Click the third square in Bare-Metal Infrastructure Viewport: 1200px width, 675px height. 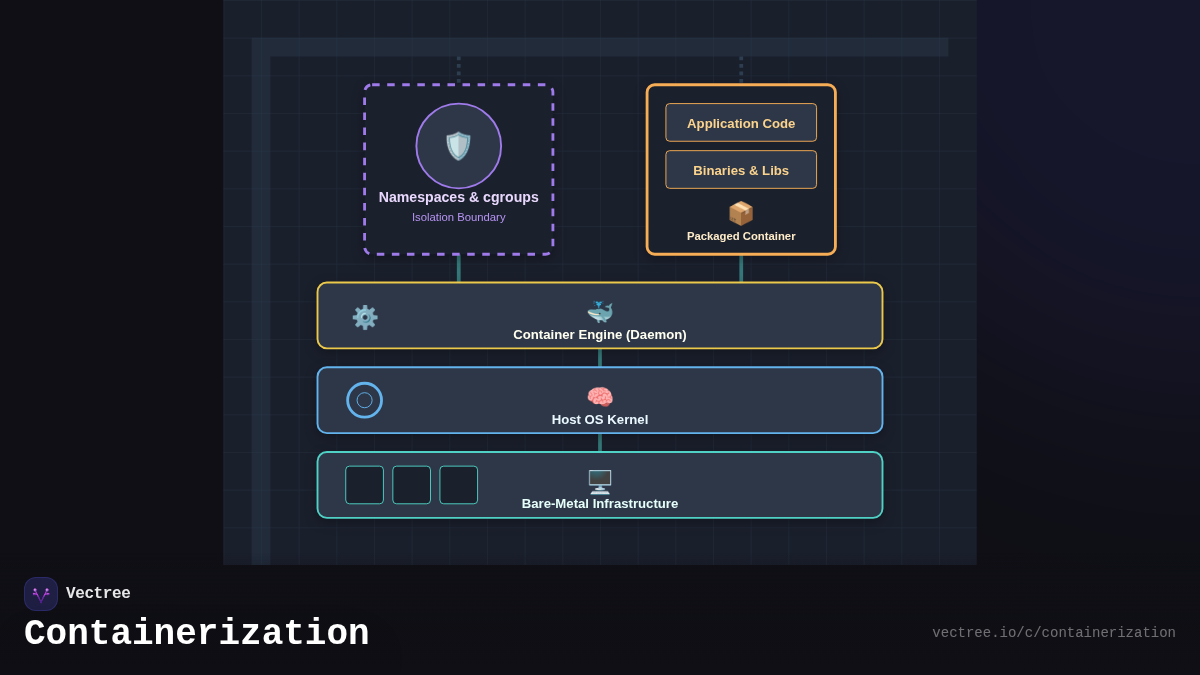point(458,485)
